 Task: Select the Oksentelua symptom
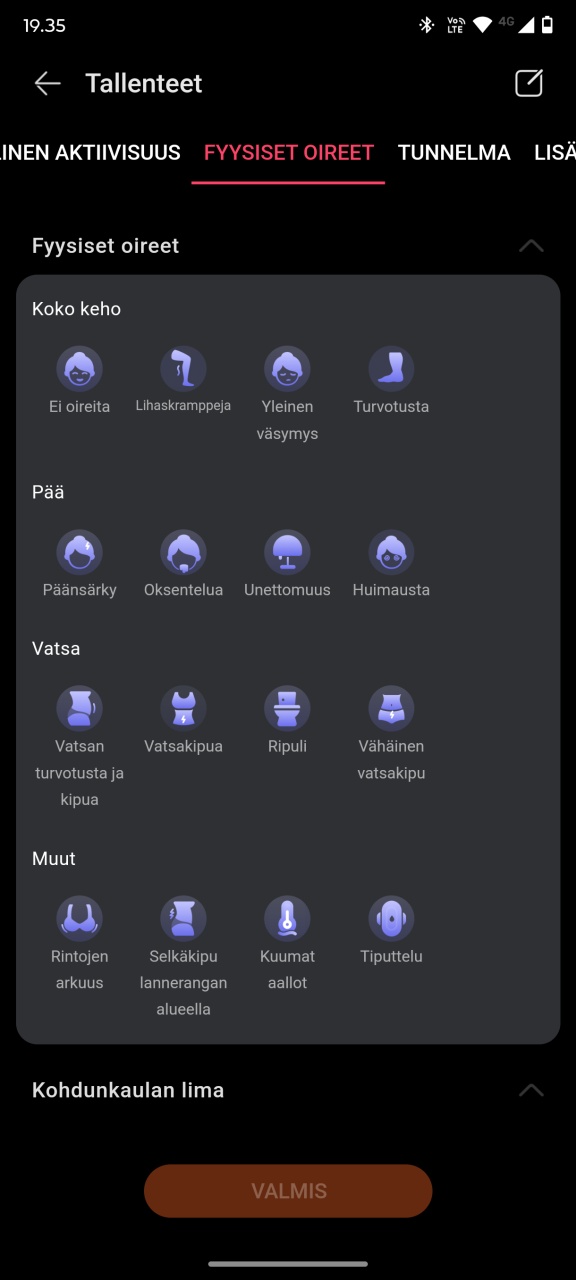coord(183,564)
